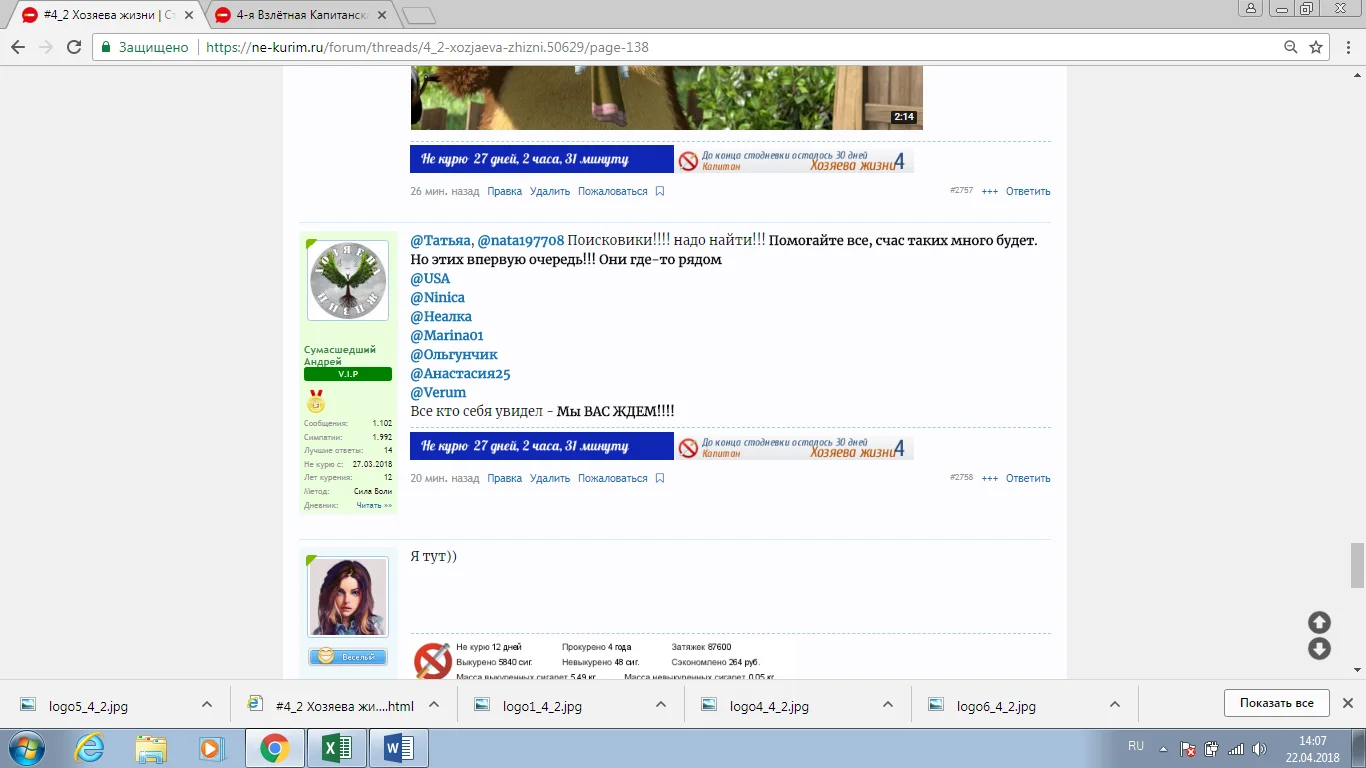Viewport: 1366px width, 768px height.
Task: Open Excel from the taskbar
Action: pyautogui.click(x=337, y=748)
